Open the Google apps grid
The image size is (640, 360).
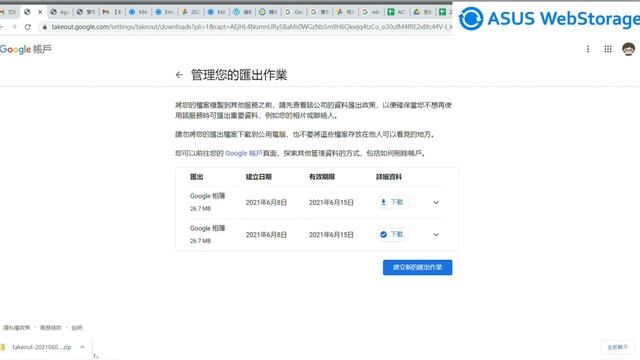pyautogui.click(x=608, y=49)
